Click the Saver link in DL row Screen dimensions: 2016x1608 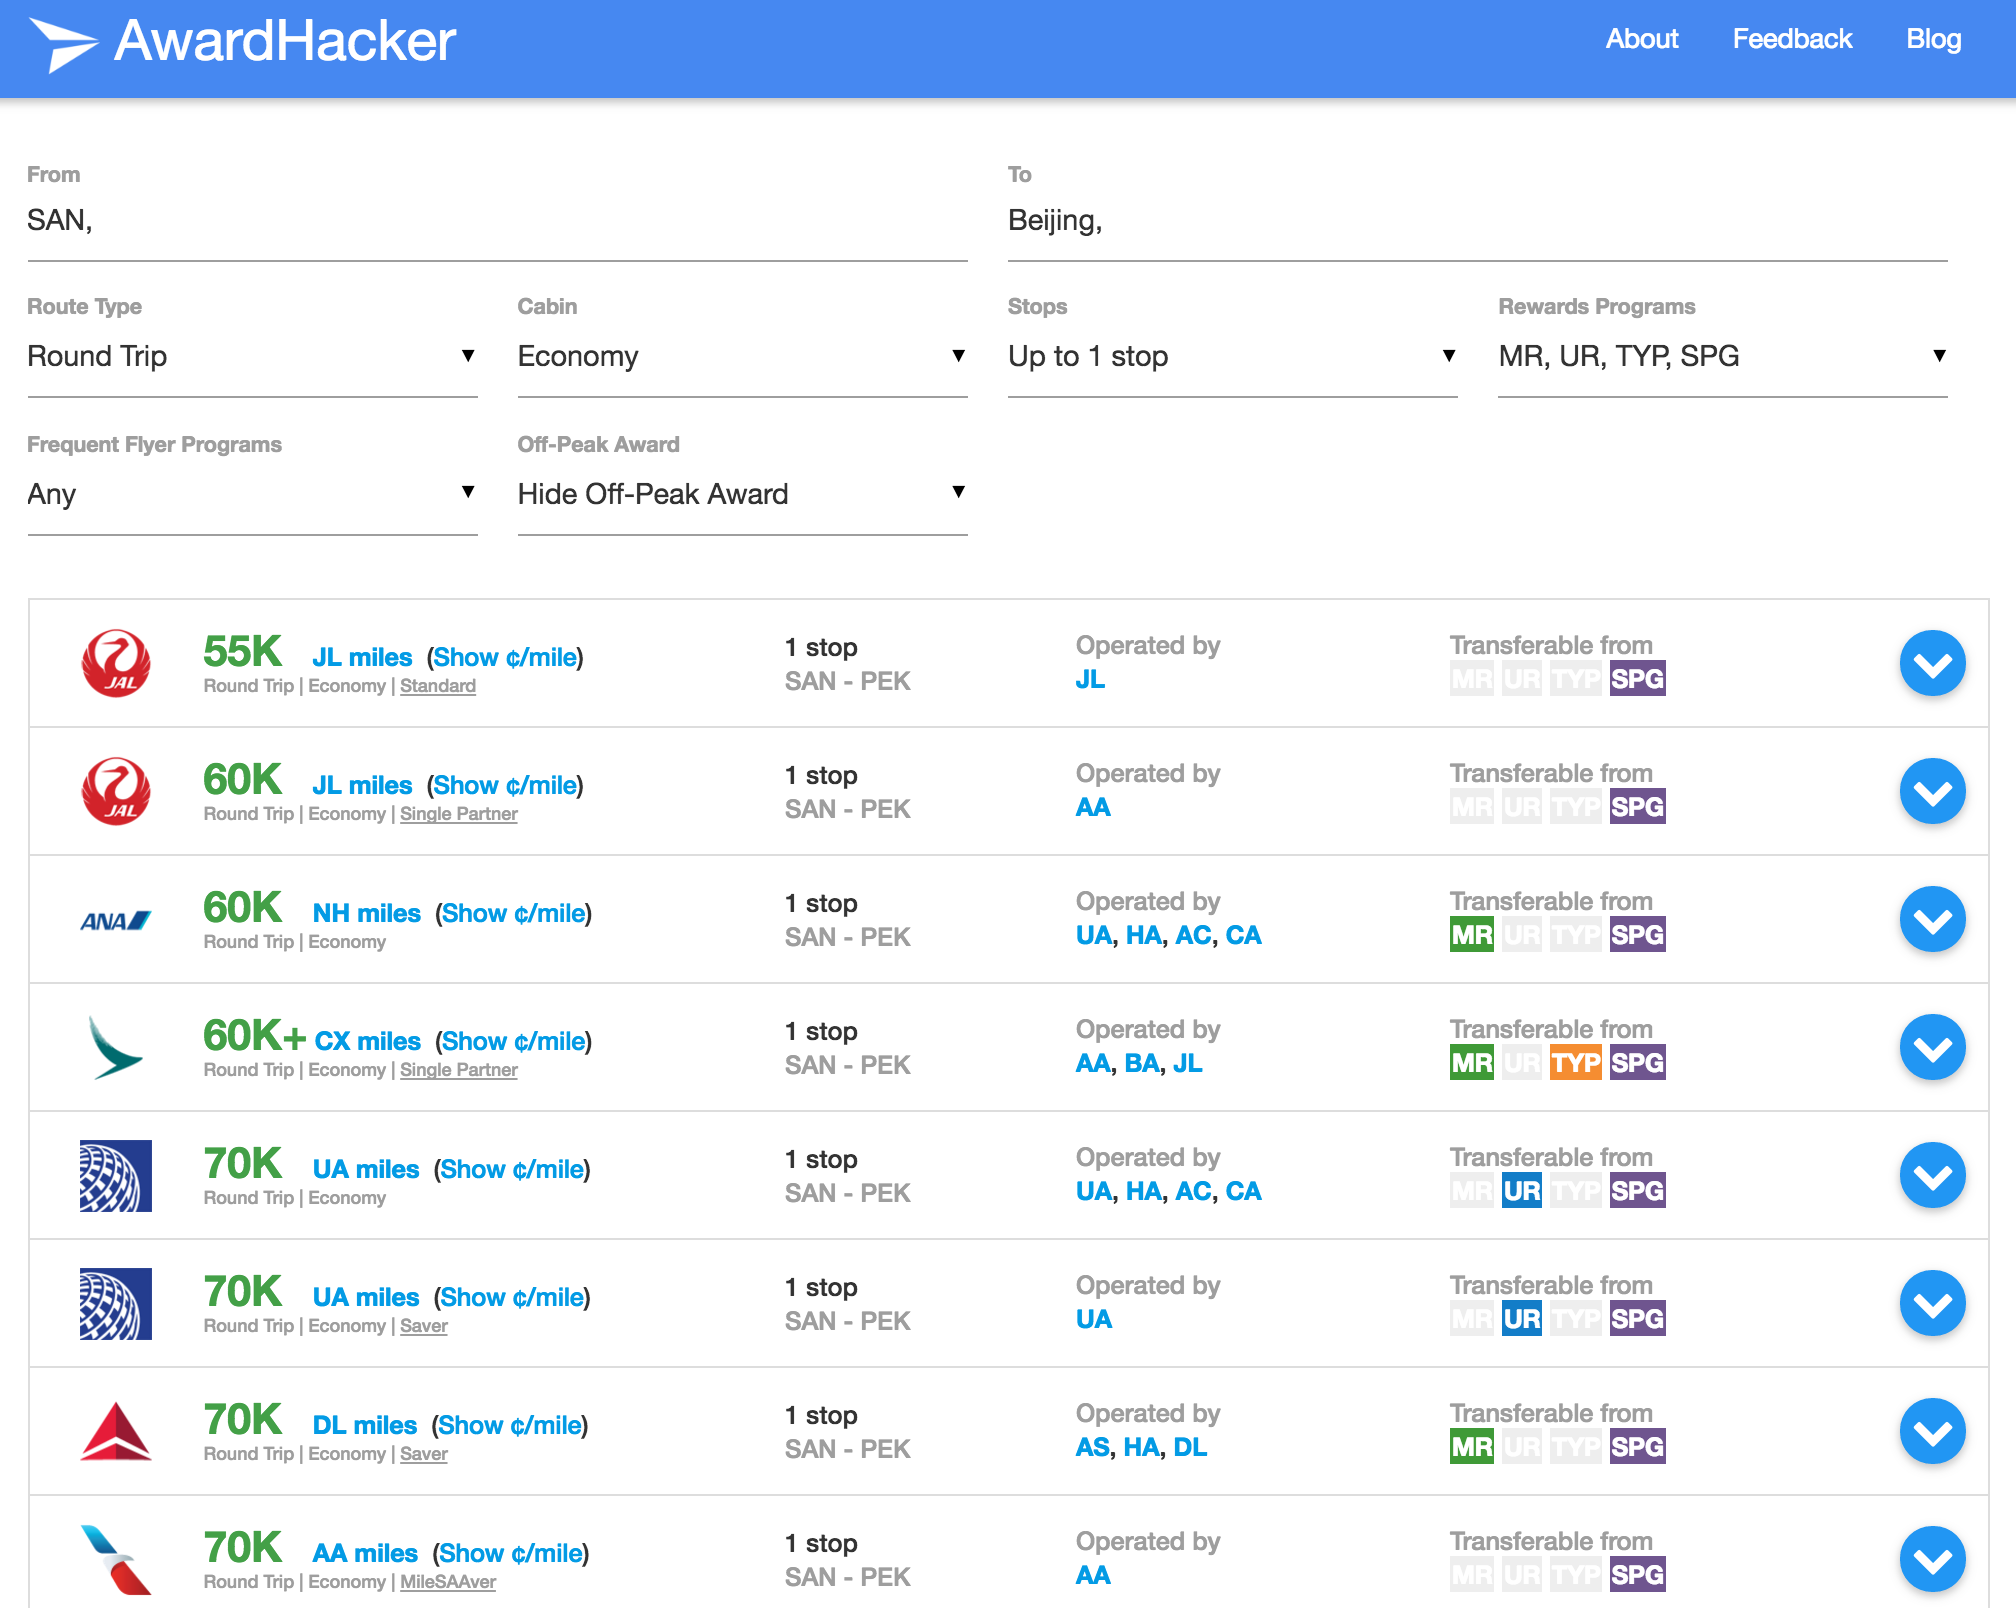pos(424,1454)
